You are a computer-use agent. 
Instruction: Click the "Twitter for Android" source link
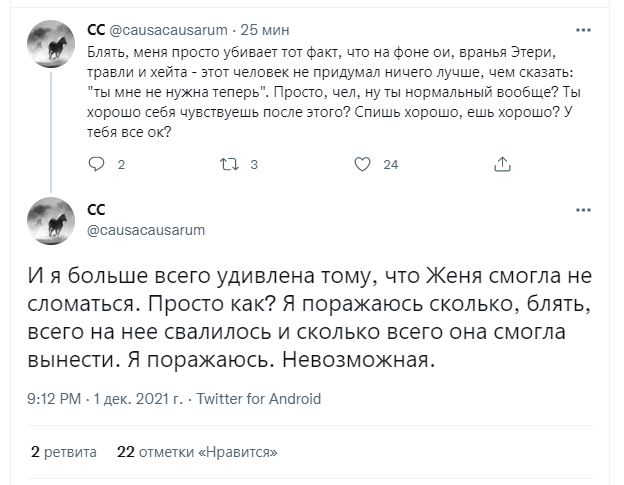[x=259, y=398]
